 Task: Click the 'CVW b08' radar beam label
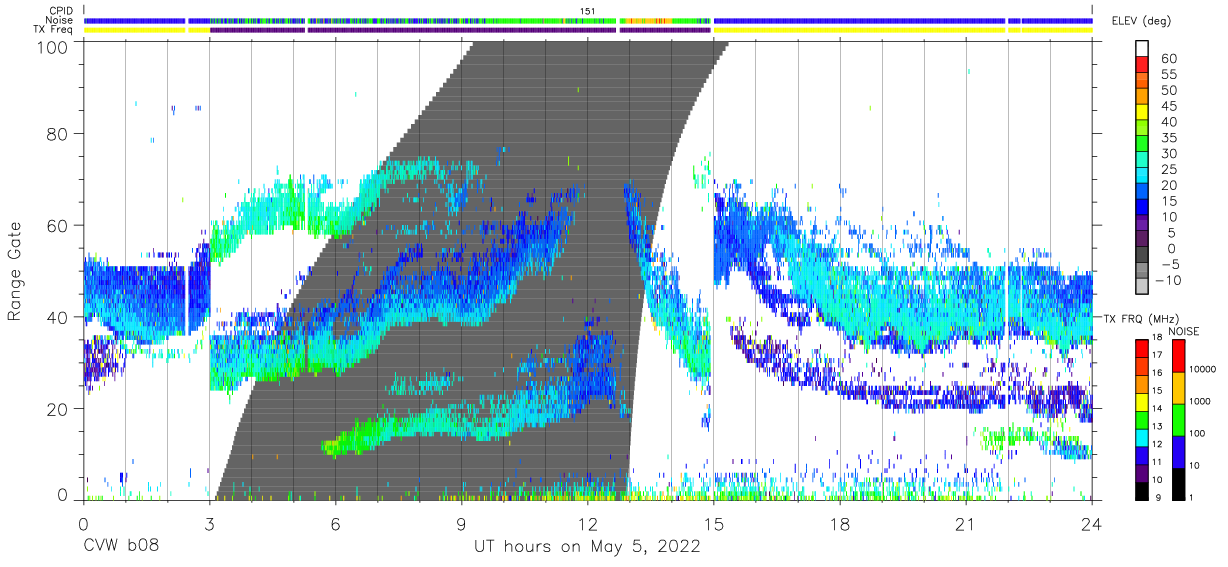point(121,547)
